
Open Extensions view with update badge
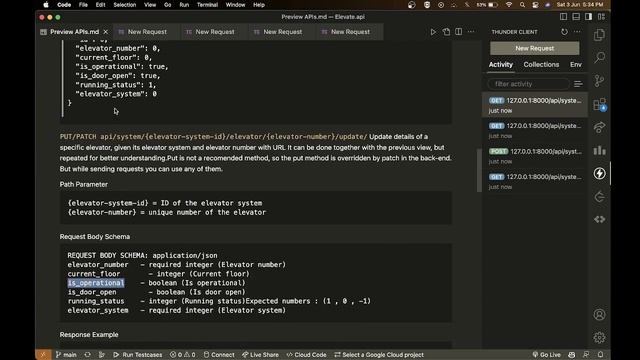(599, 104)
